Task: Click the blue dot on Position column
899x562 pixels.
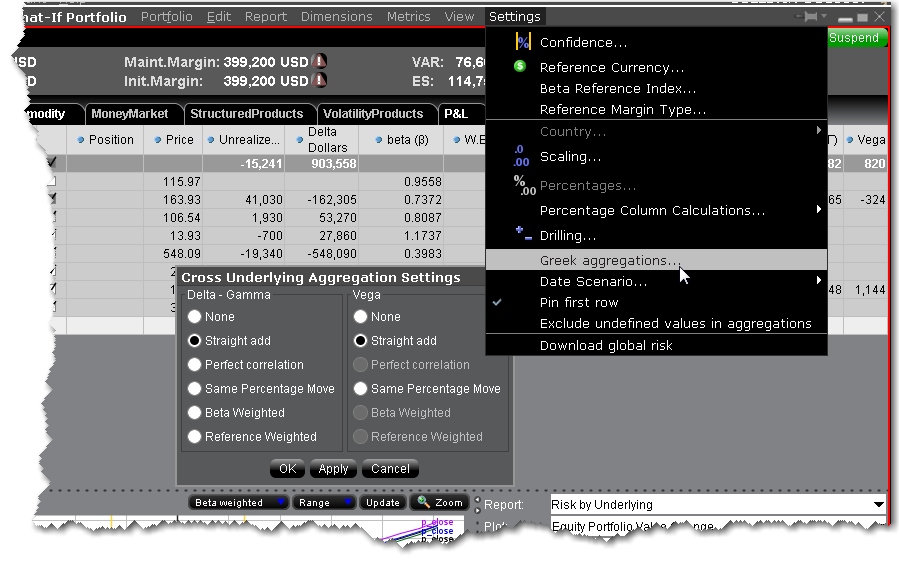Action: point(81,140)
